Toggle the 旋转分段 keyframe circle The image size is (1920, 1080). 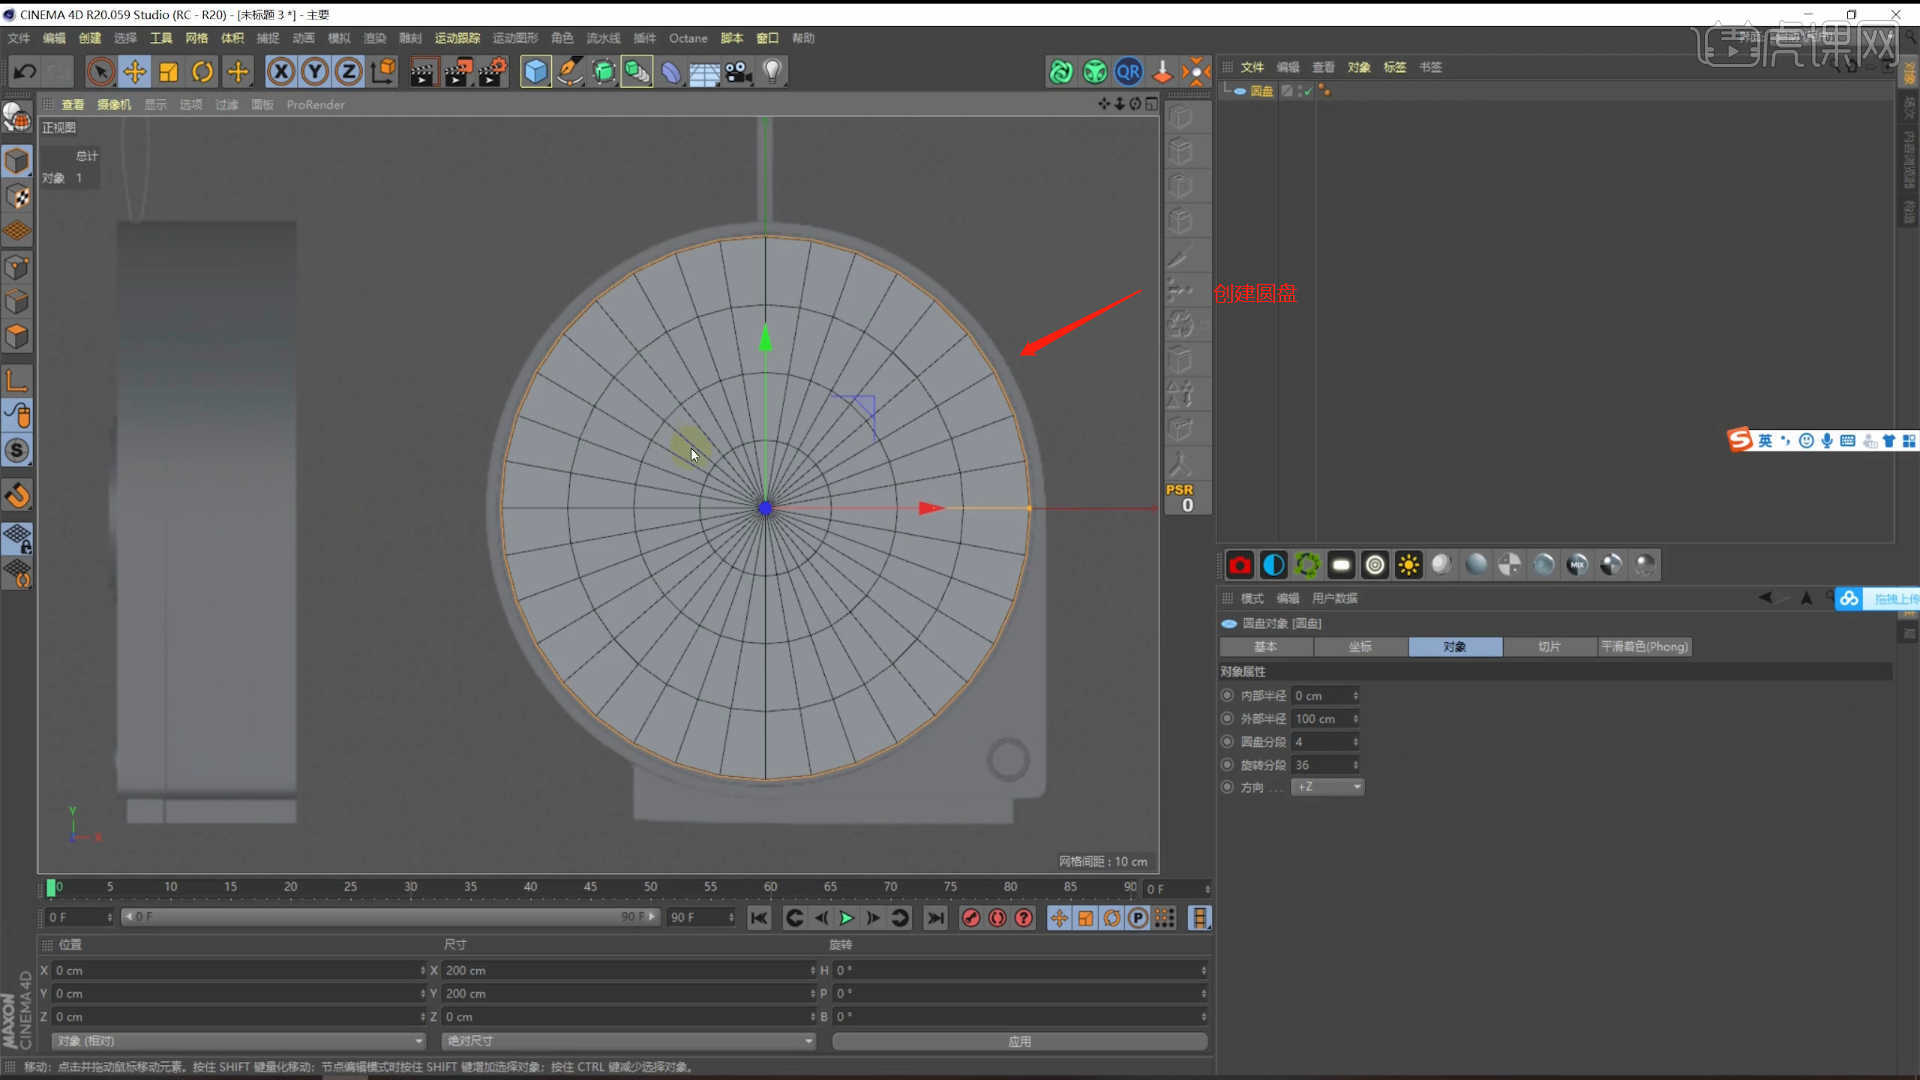click(1227, 764)
